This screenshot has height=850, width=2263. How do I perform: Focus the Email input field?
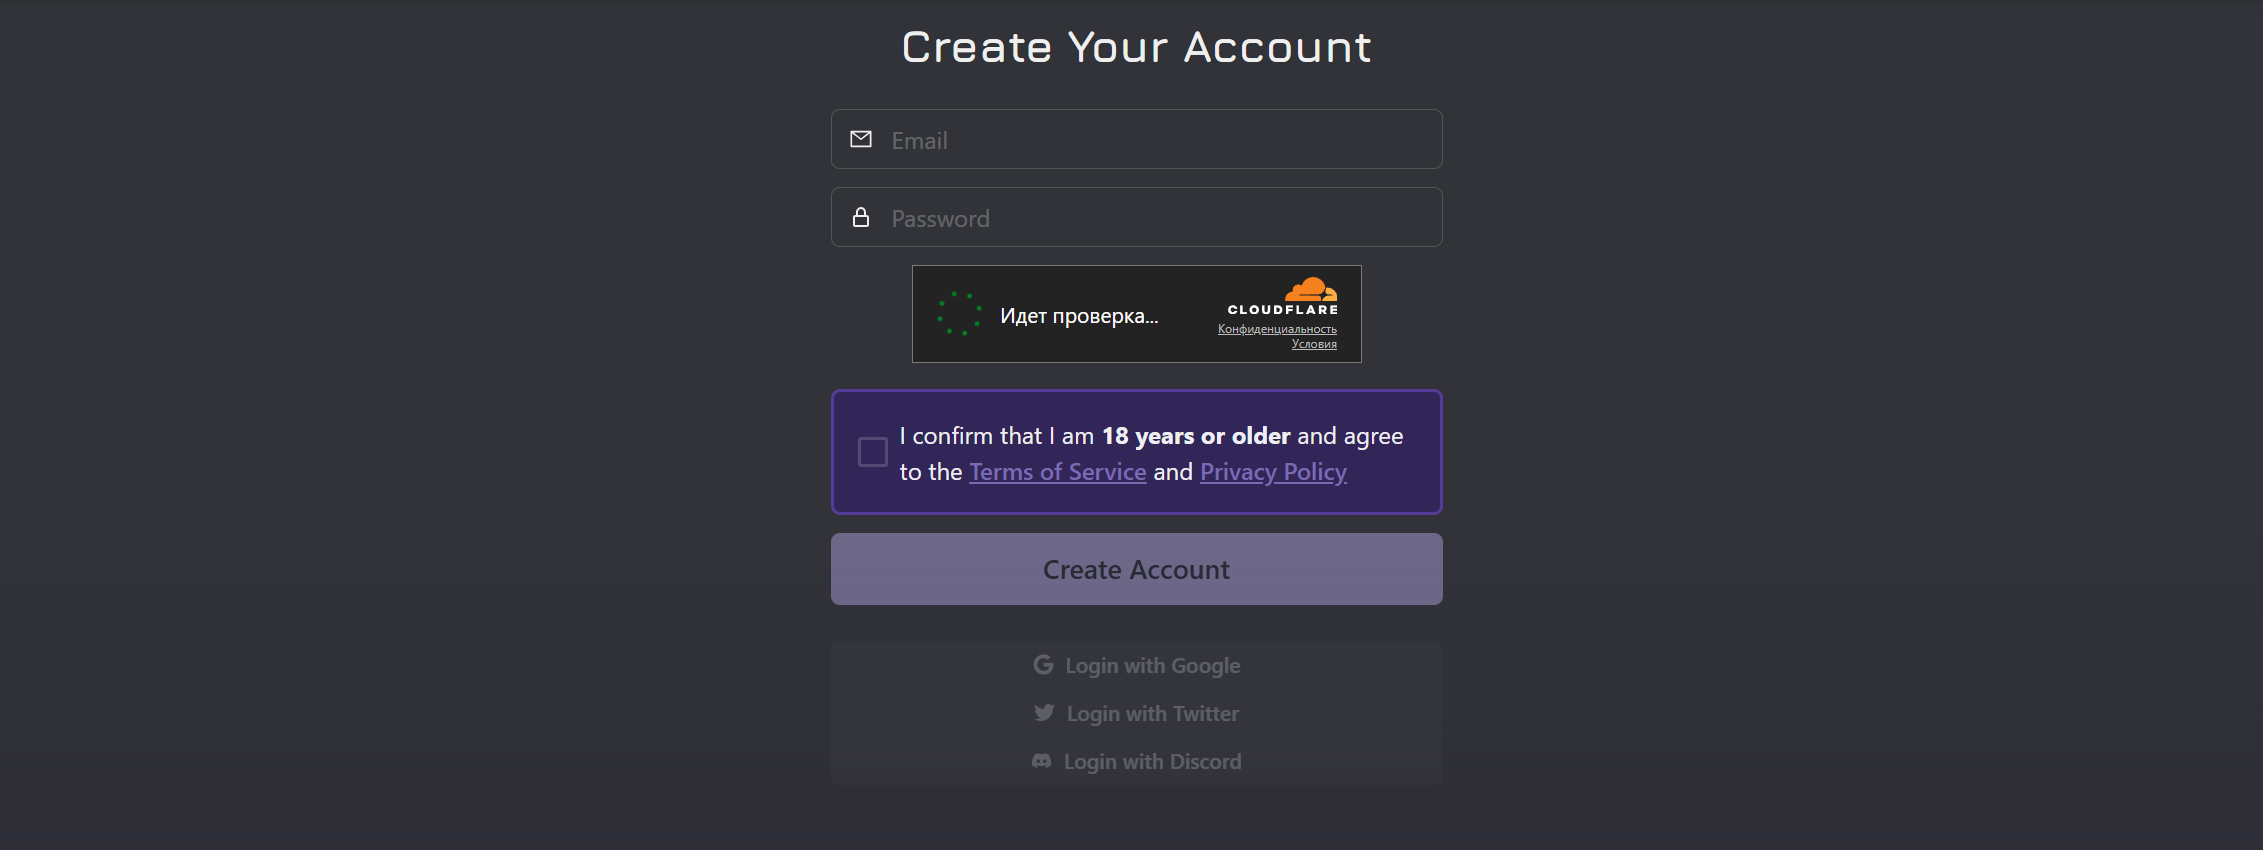1137,139
